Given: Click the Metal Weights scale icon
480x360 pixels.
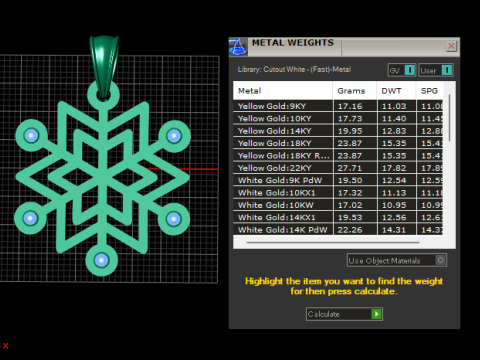Looking at the screenshot, I should click(238, 47).
